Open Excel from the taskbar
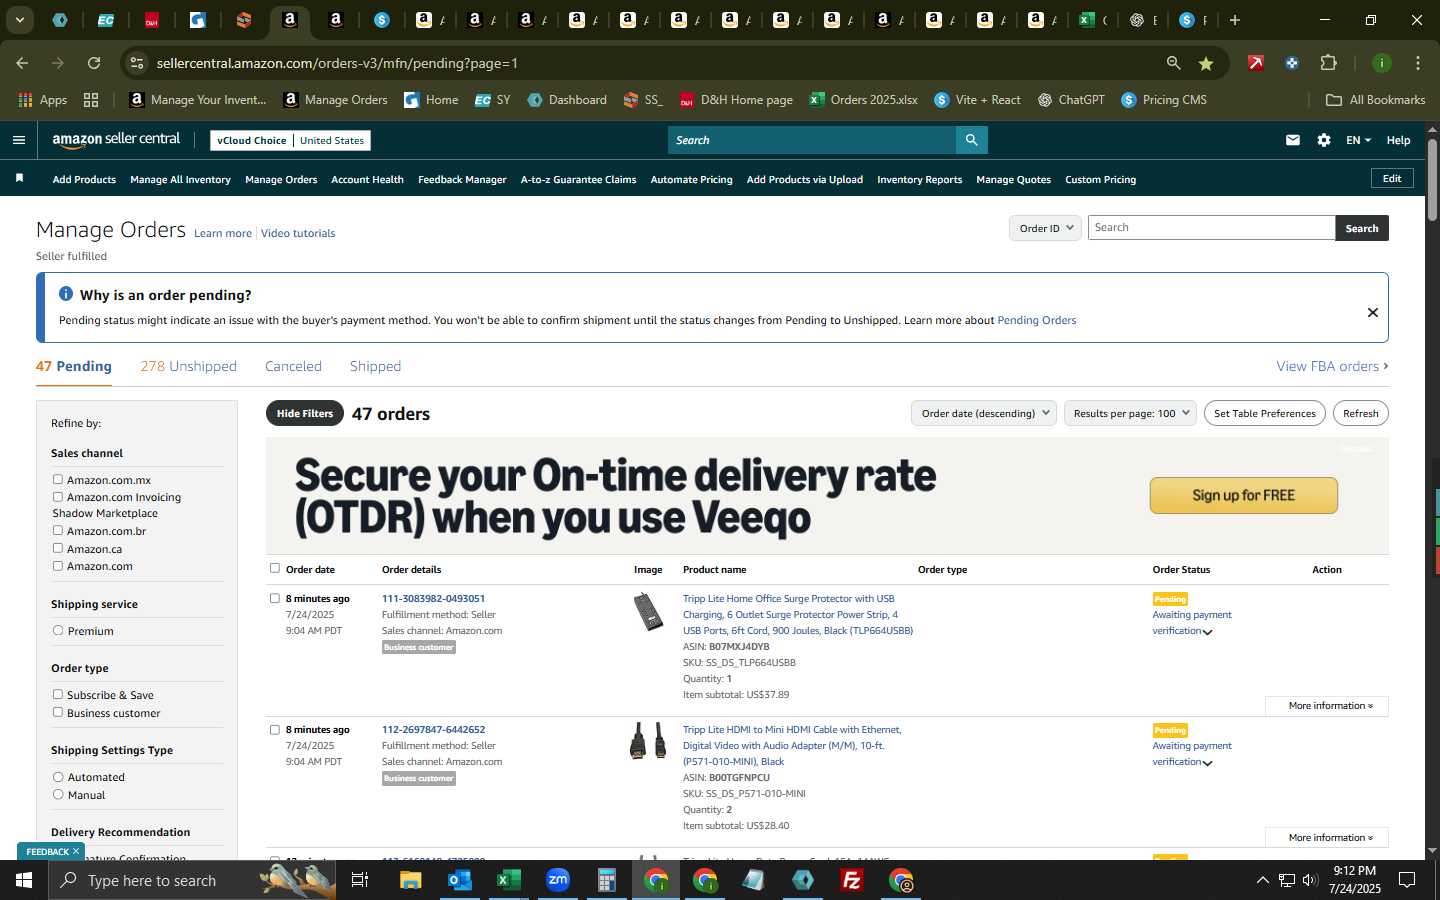This screenshot has width=1440, height=900. tap(508, 880)
